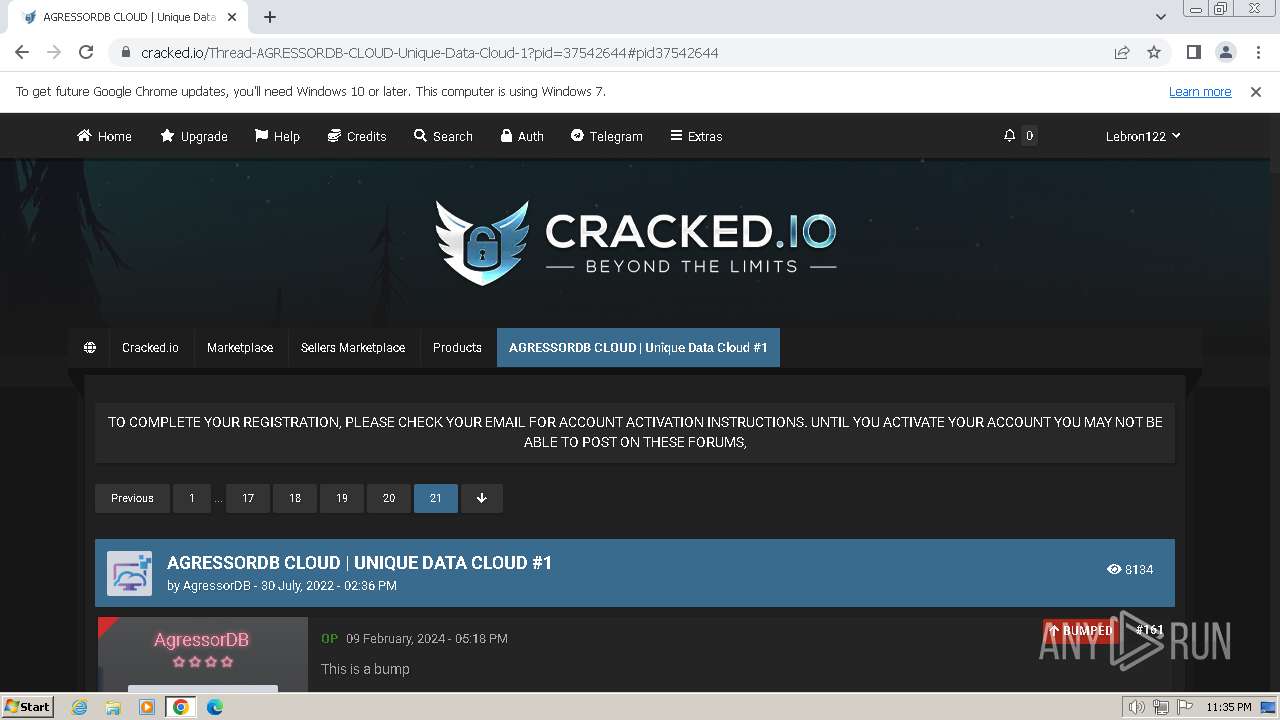Open the Credits nav link
The height and width of the screenshot is (720, 1280).
pyautogui.click(x=357, y=136)
